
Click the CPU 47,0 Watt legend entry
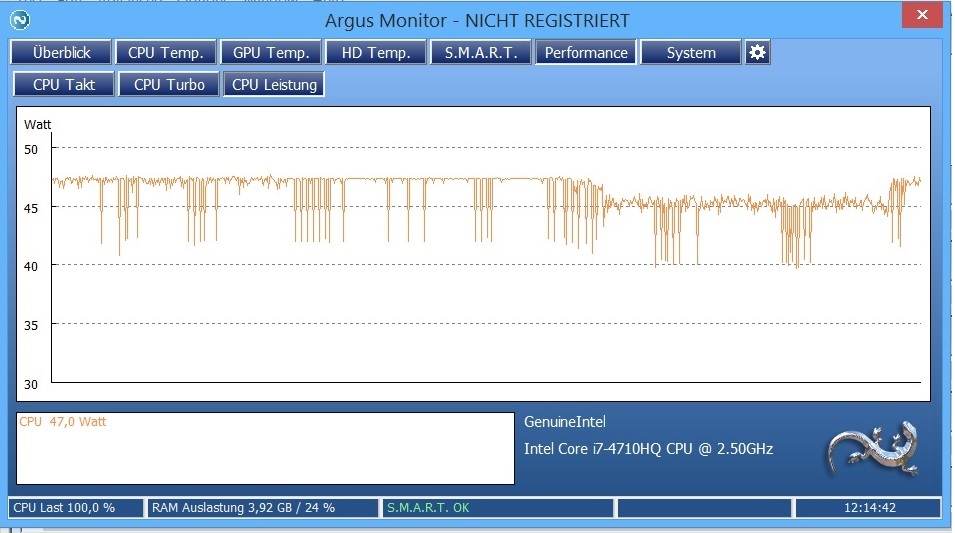point(62,422)
